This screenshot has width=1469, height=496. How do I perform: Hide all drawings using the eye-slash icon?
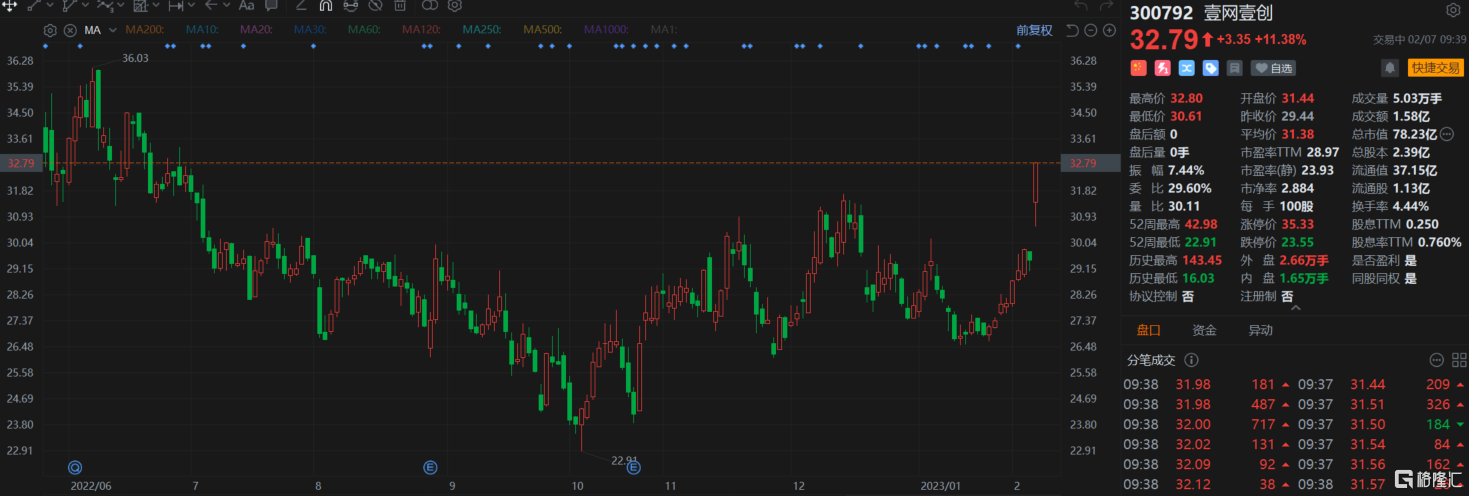pyautogui.click(x=374, y=6)
